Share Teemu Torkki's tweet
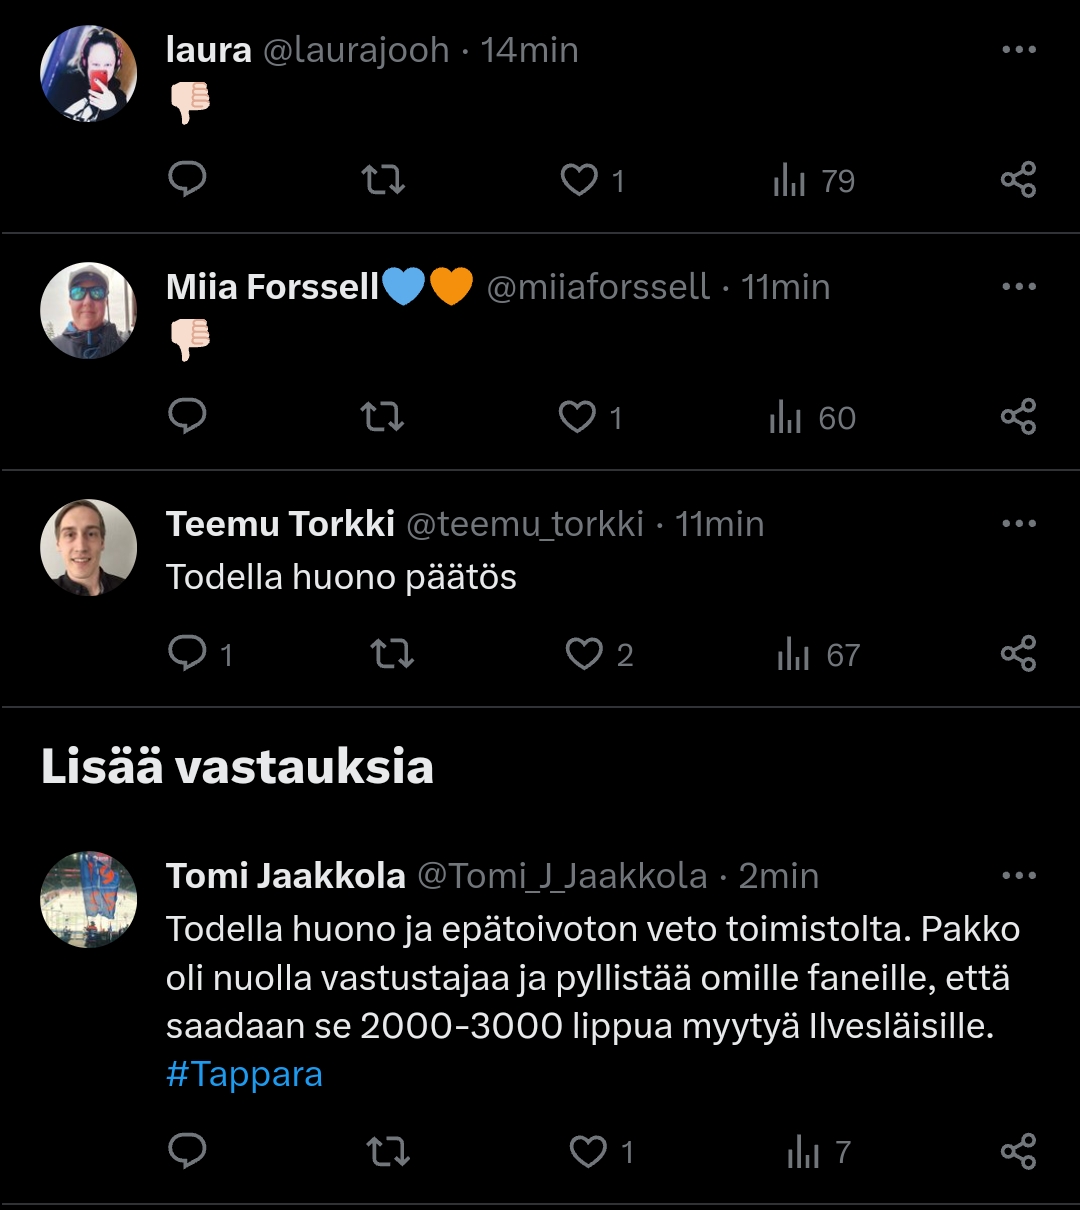The height and width of the screenshot is (1210, 1080). tap(1018, 654)
